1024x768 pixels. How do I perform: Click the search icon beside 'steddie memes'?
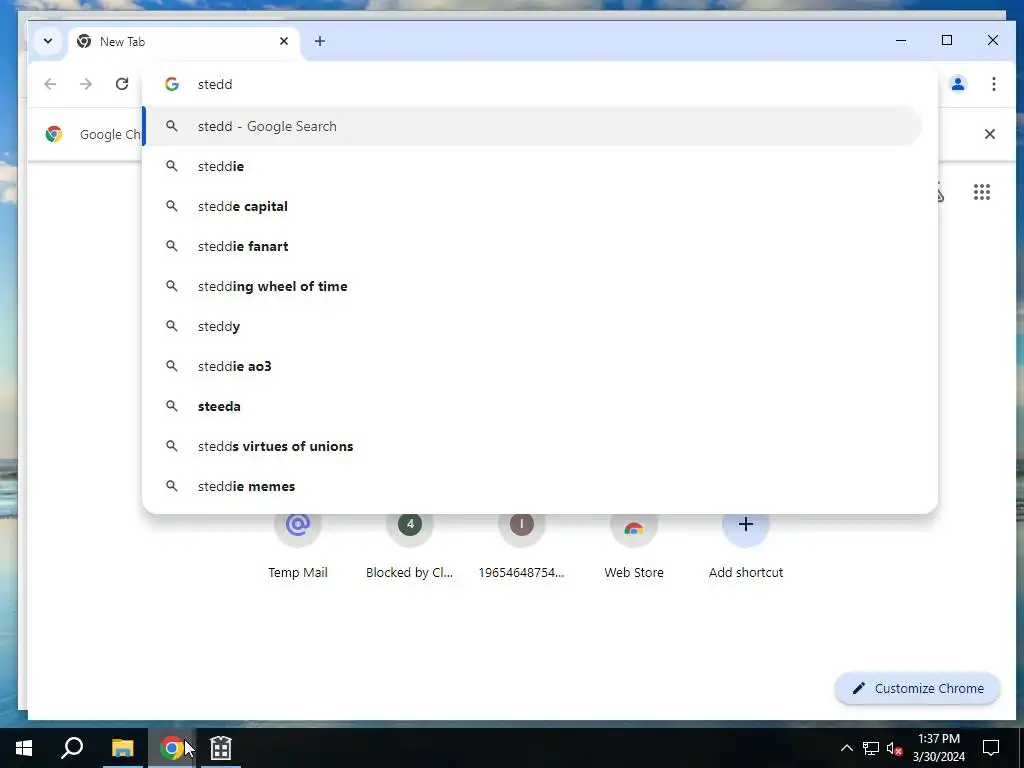[172, 486]
